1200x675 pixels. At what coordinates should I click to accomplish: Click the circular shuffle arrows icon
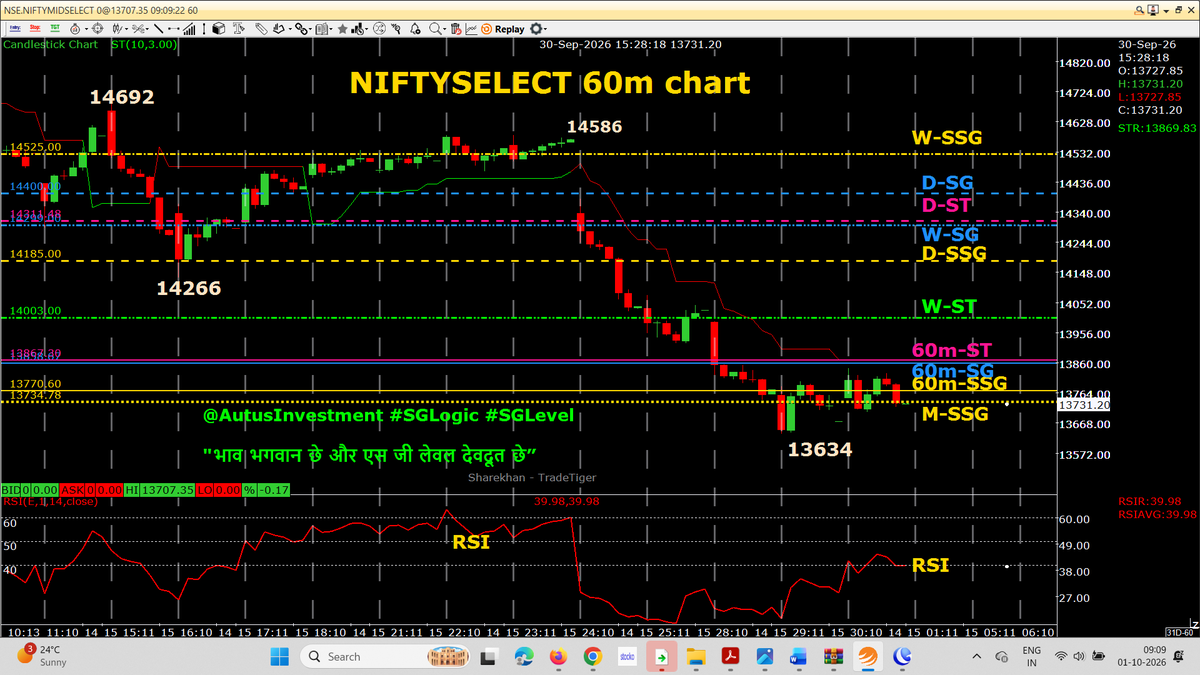(x=380, y=29)
